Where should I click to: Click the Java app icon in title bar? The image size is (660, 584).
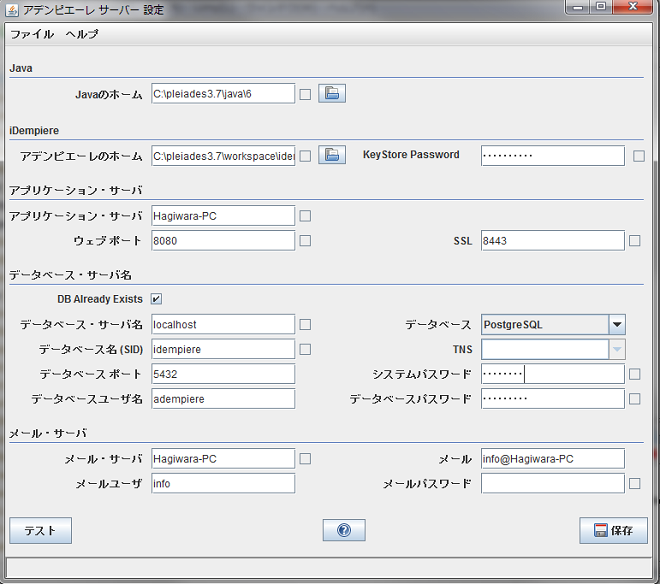click(12, 10)
